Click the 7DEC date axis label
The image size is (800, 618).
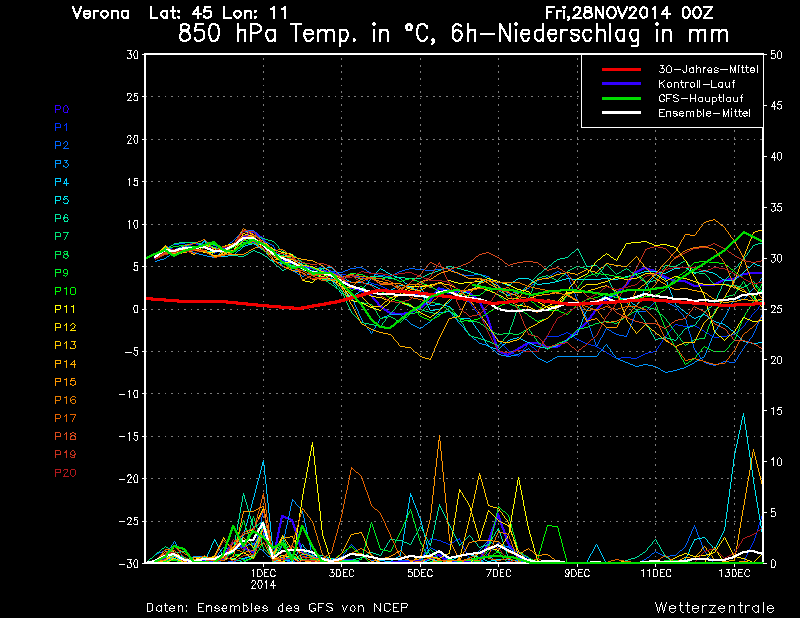(x=498, y=573)
